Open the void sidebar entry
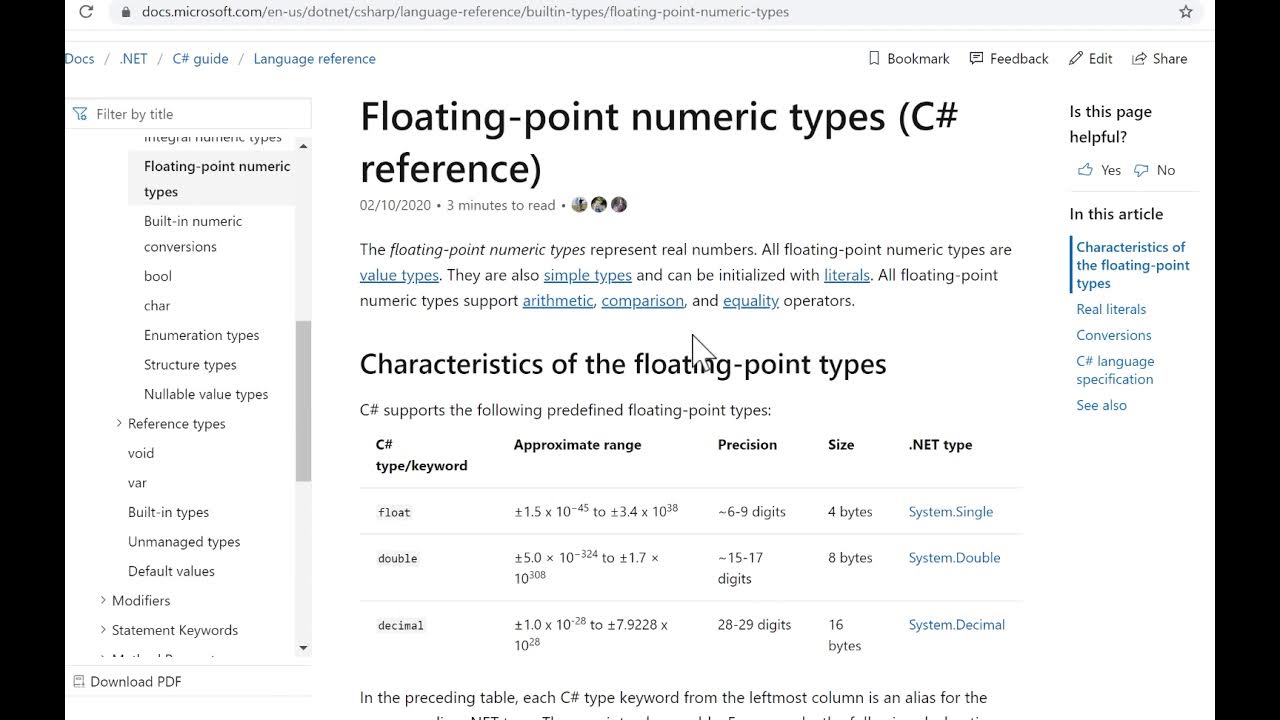1280x720 pixels. click(x=141, y=453)
